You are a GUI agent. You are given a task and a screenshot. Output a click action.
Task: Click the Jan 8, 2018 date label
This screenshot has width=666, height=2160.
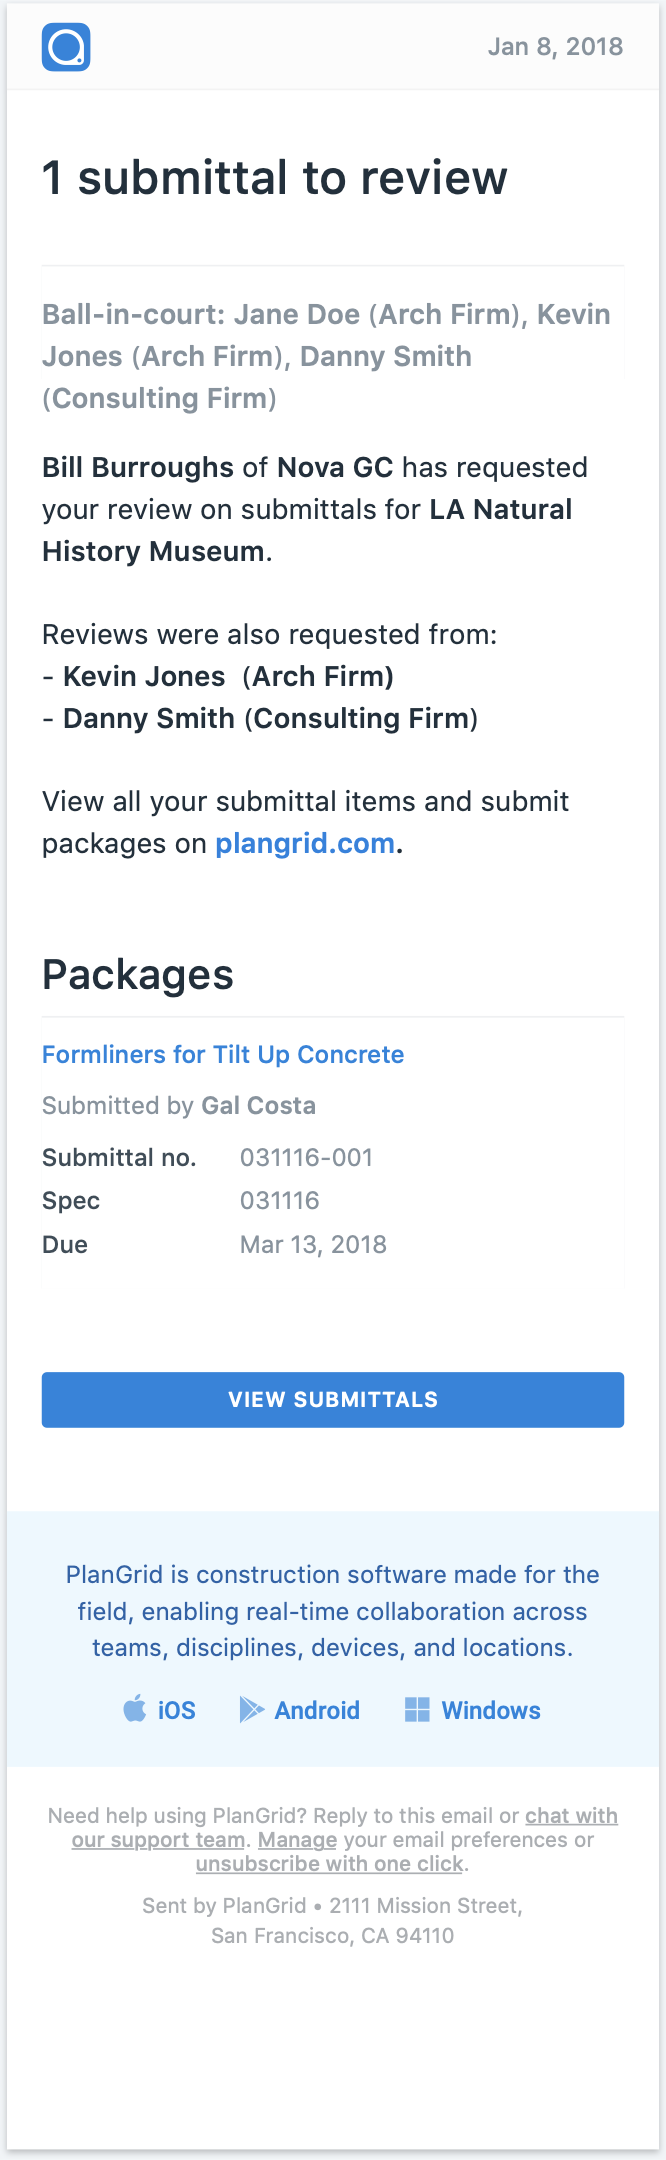click(x=557, y=46)
